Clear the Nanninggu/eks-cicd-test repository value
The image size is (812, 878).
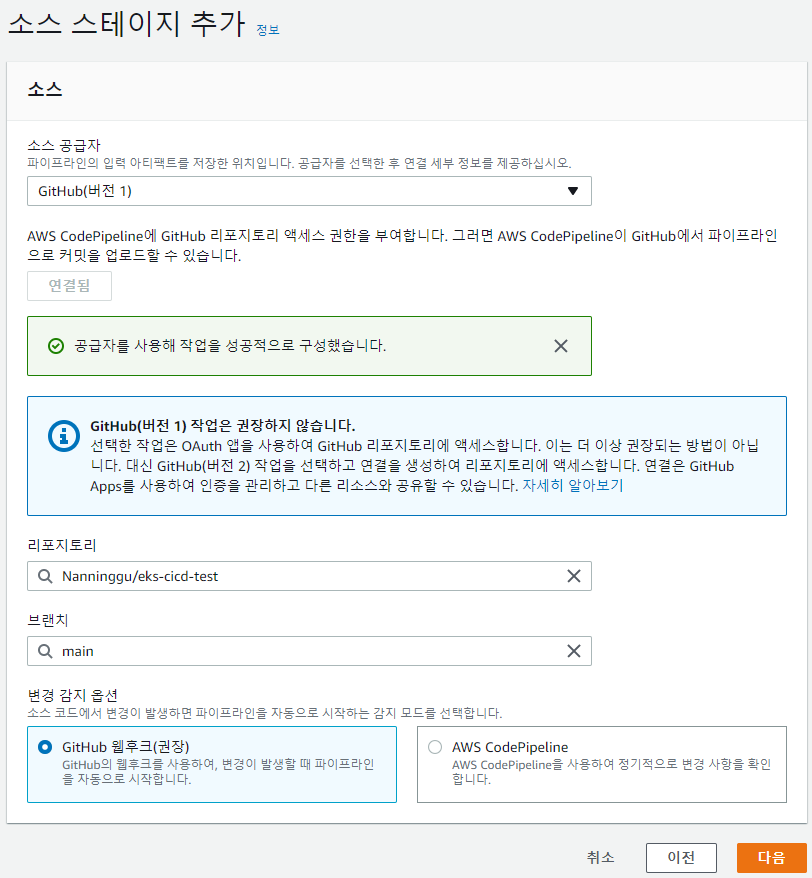point(573,576)
